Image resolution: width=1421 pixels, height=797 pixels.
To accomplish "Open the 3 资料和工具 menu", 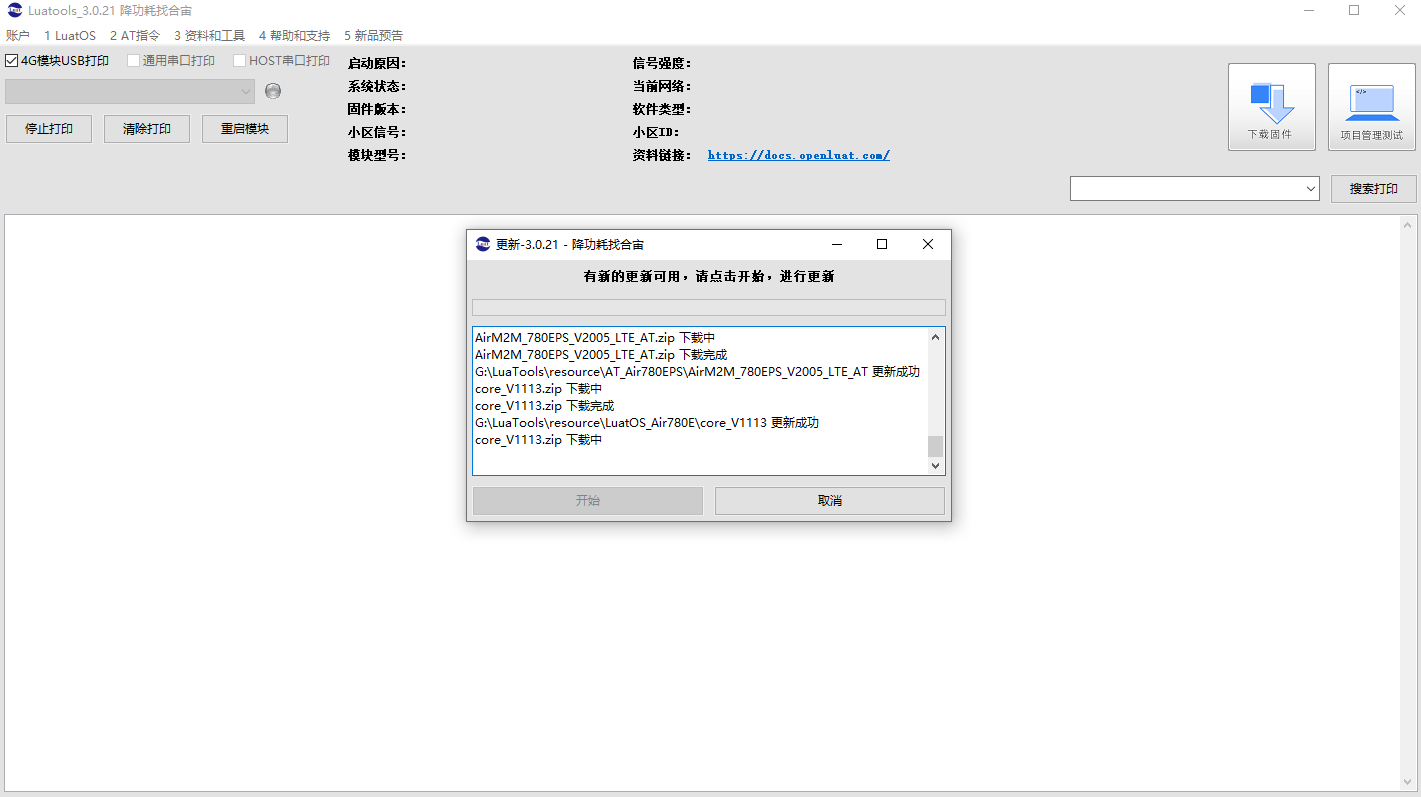I will 209,35.
